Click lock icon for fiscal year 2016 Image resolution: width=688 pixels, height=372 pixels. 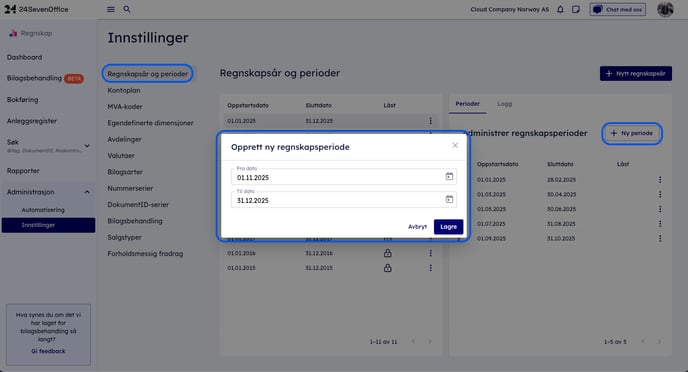(x=387, y=253)
